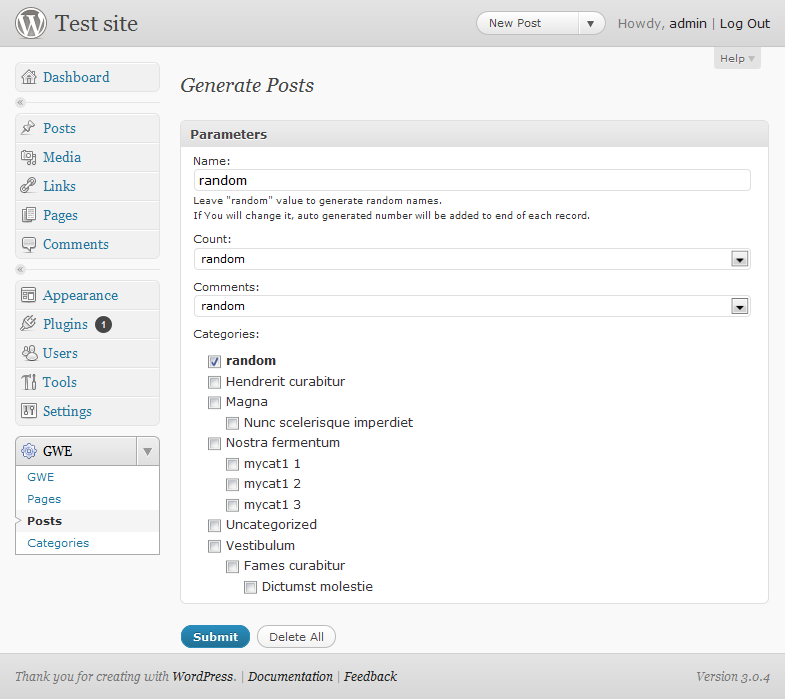The width and height of the screenshot is (785, 699).
Task: Enable the Uncategorized category checkbox
Action: (214, 525)
